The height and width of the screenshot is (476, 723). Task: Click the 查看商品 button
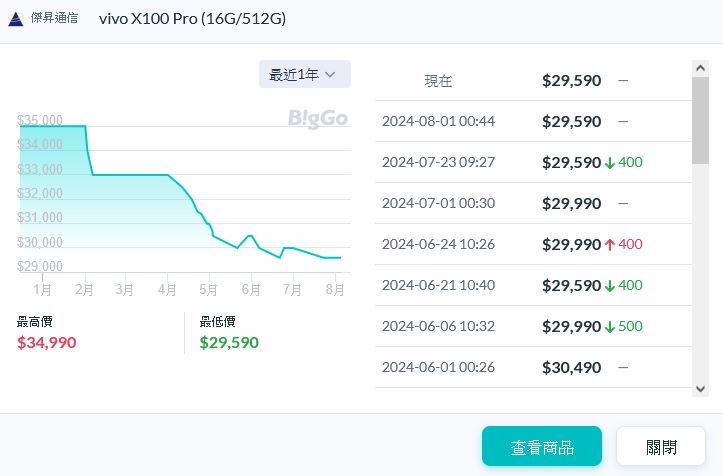[541, 447]
